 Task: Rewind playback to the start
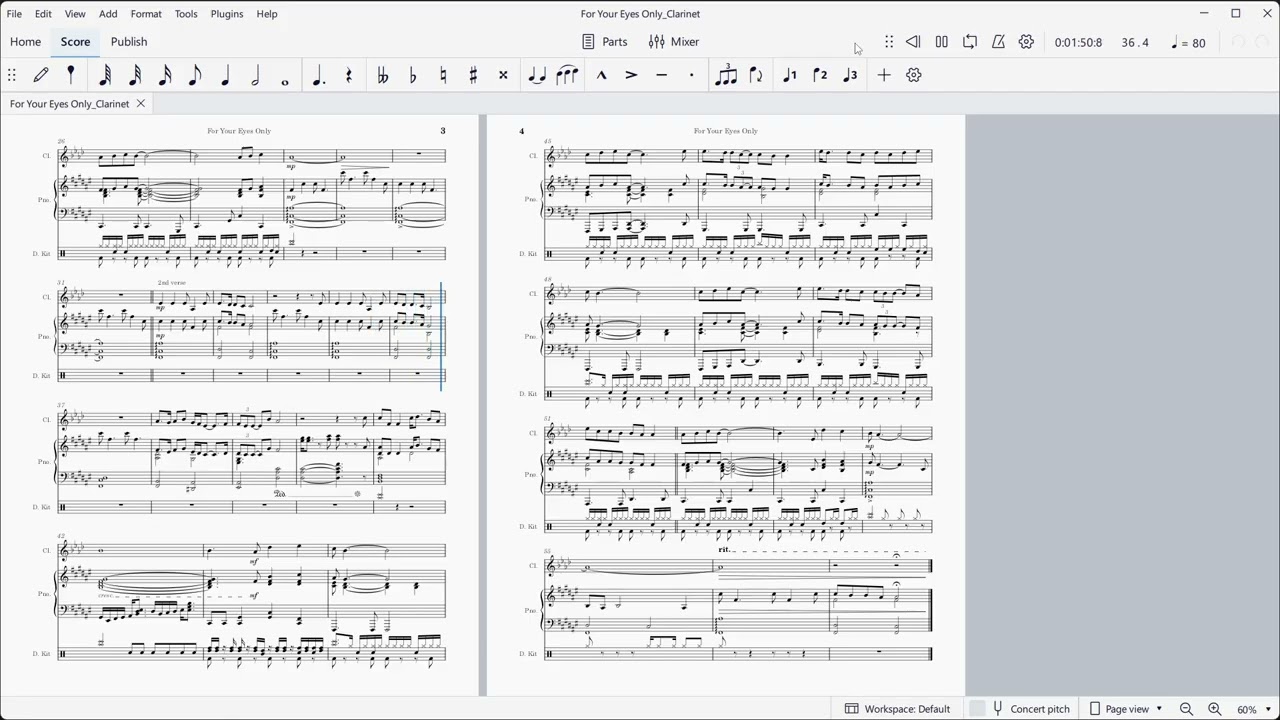point(913,42)
